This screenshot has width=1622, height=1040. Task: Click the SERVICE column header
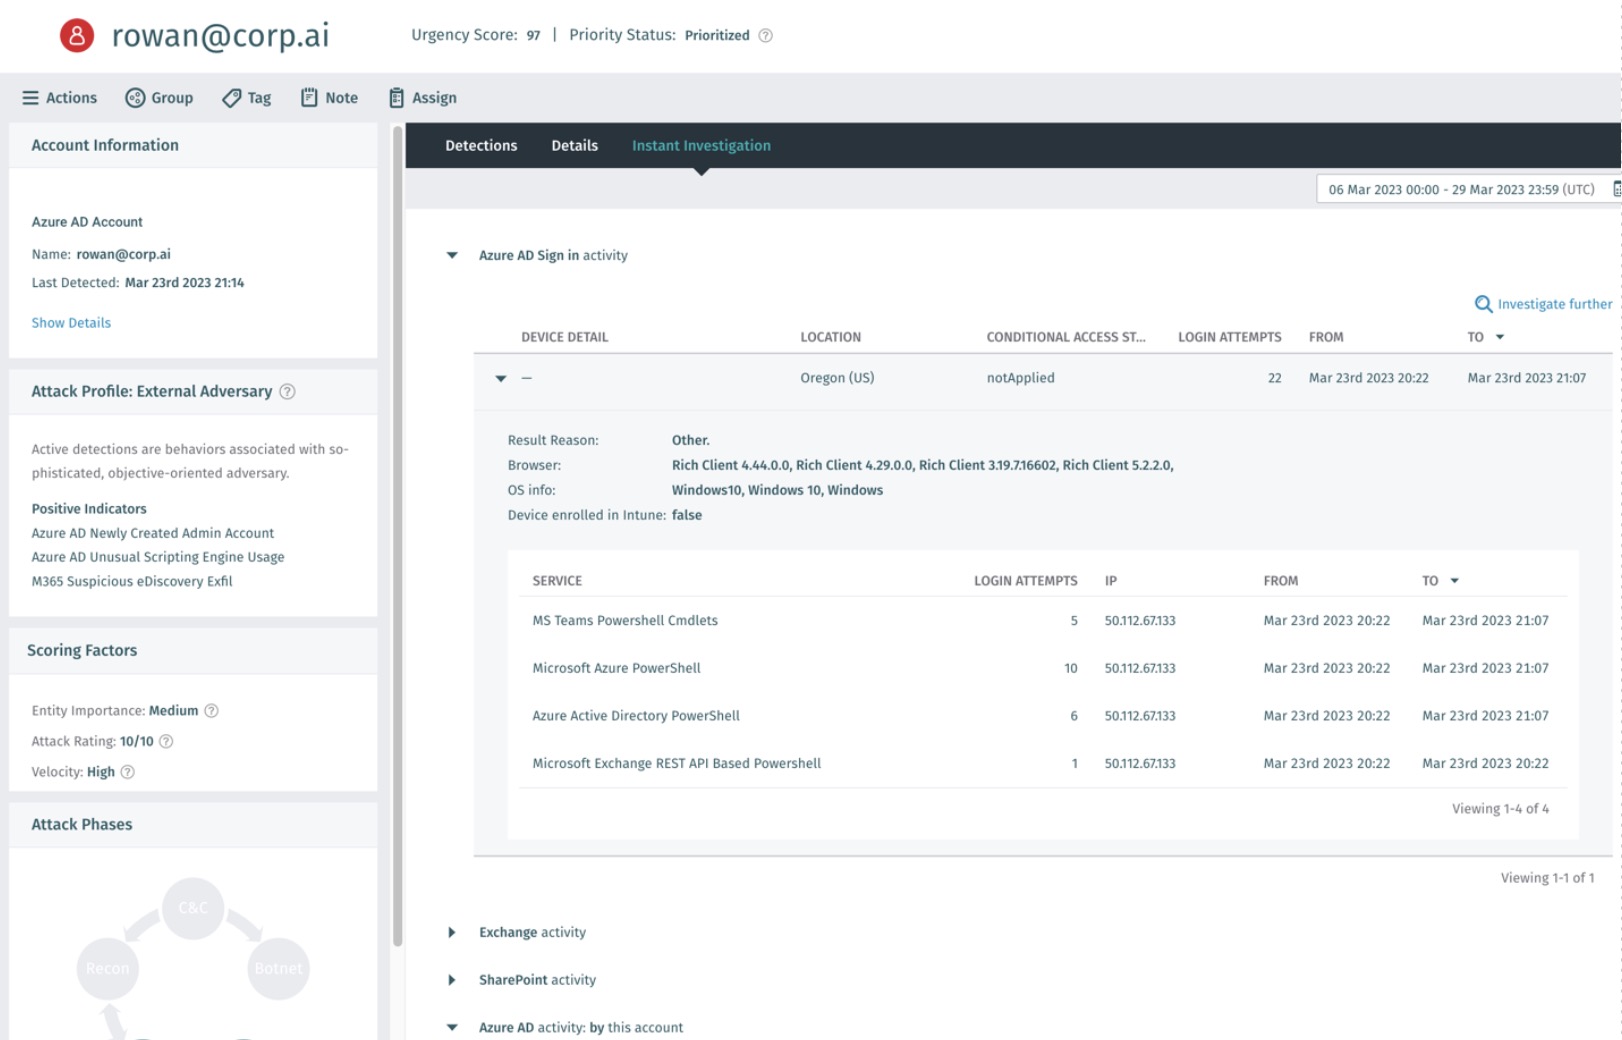click(x=557, y=581)
